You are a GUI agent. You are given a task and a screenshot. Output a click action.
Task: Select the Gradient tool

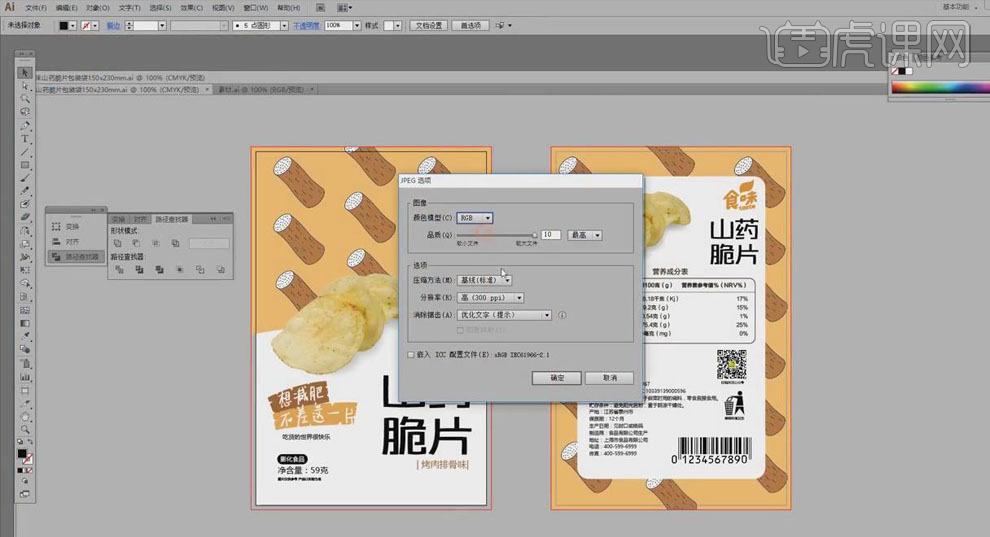click(x=25, y=323)
